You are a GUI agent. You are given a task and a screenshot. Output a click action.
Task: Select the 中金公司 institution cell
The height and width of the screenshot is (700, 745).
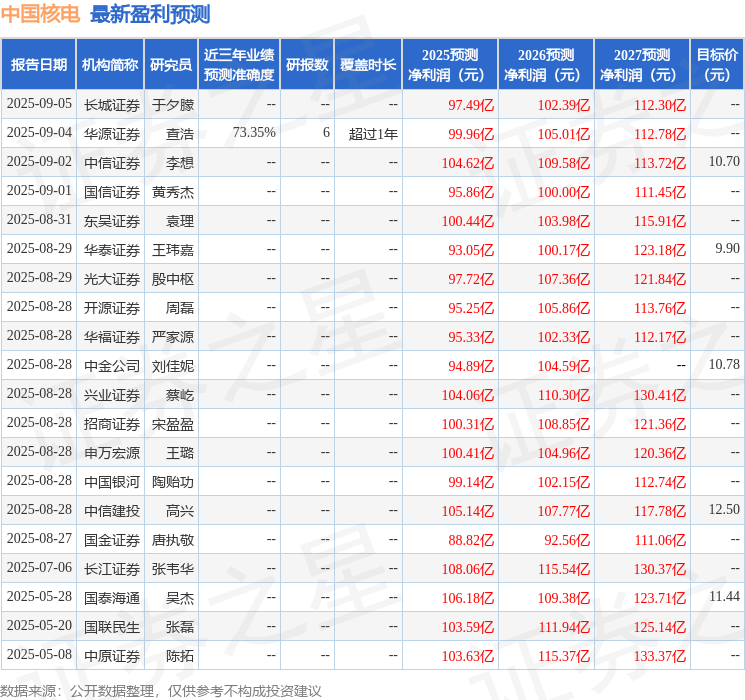[x=112, y=366]
